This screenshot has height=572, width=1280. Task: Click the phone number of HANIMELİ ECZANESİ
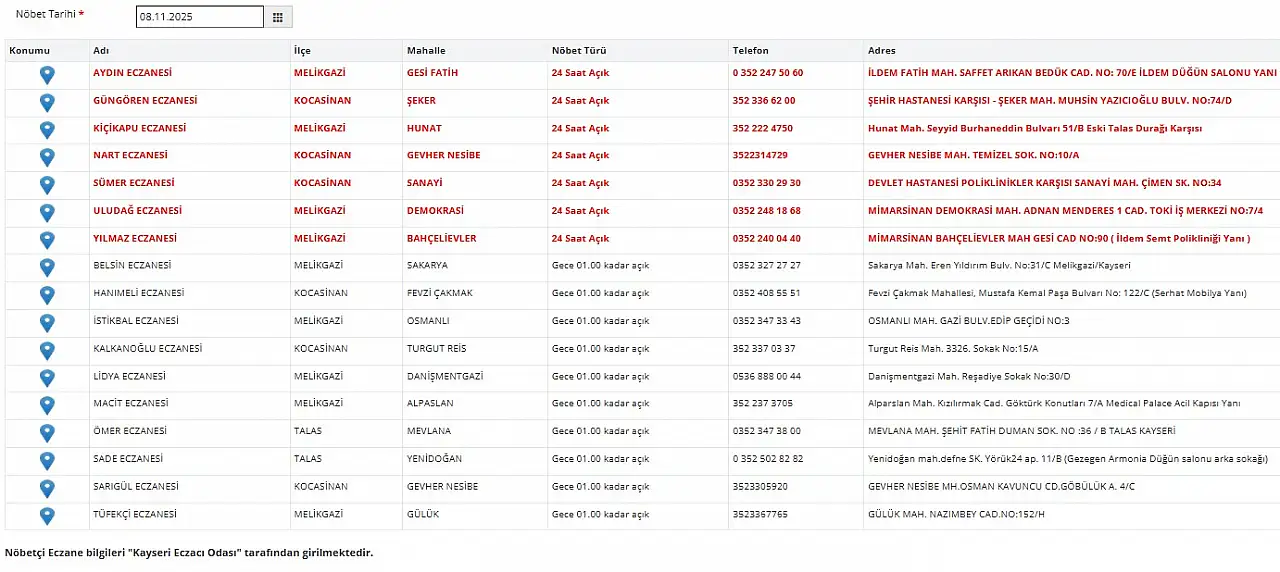click(x=766, y=294)
